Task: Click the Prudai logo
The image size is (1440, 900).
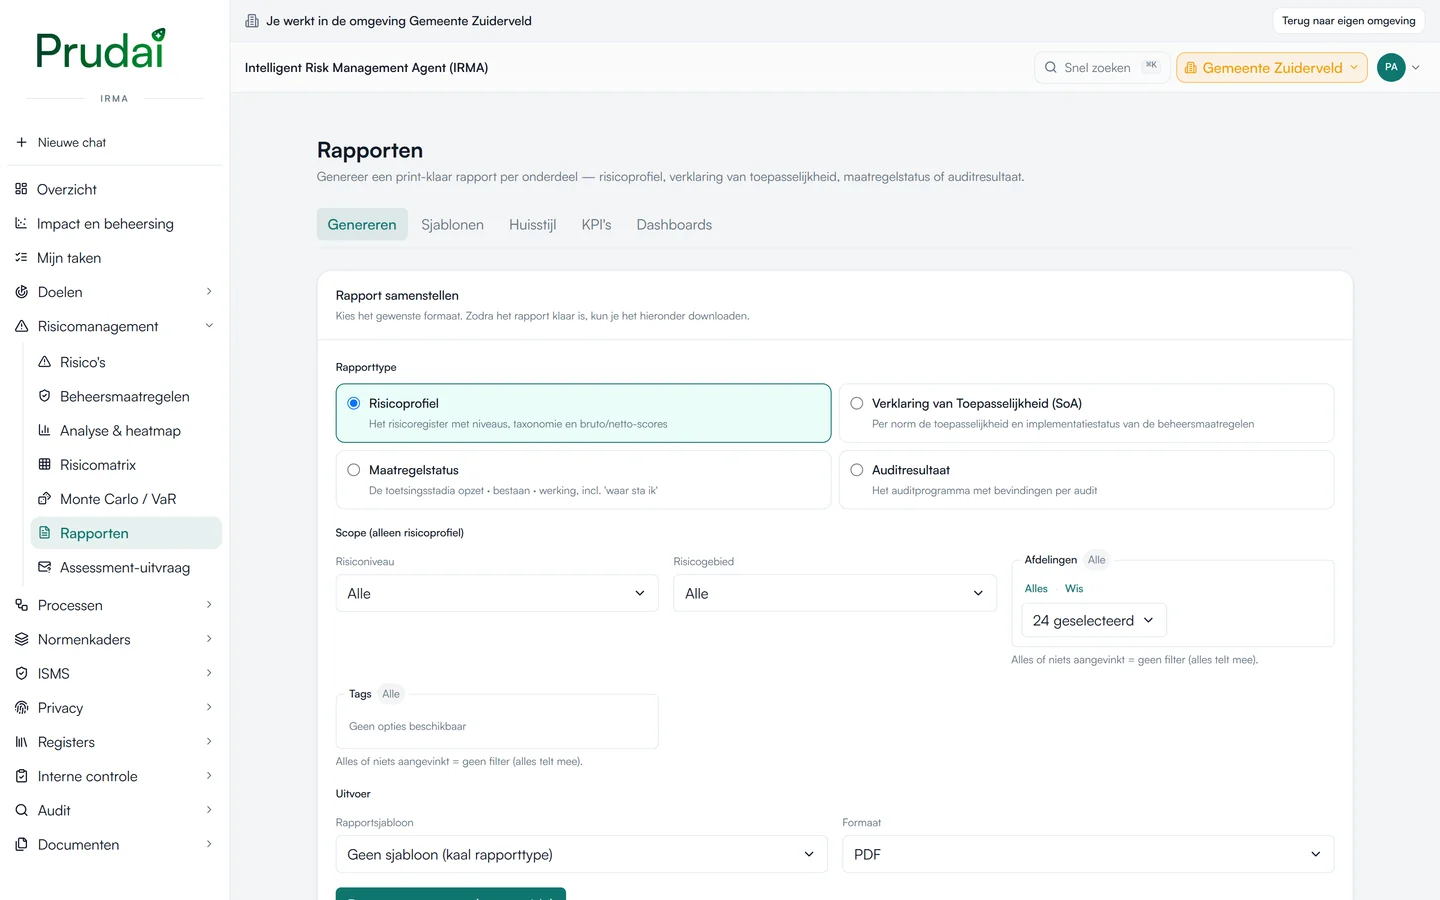Action: point(100,50)
